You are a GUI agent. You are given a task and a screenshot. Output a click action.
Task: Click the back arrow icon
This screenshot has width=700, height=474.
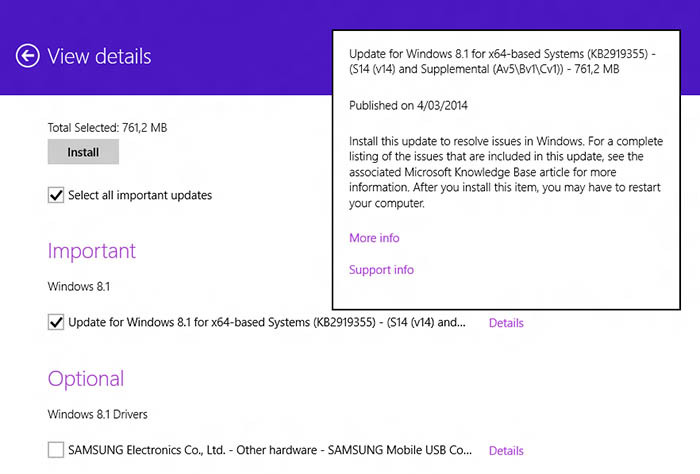click(x=28, y=56)
